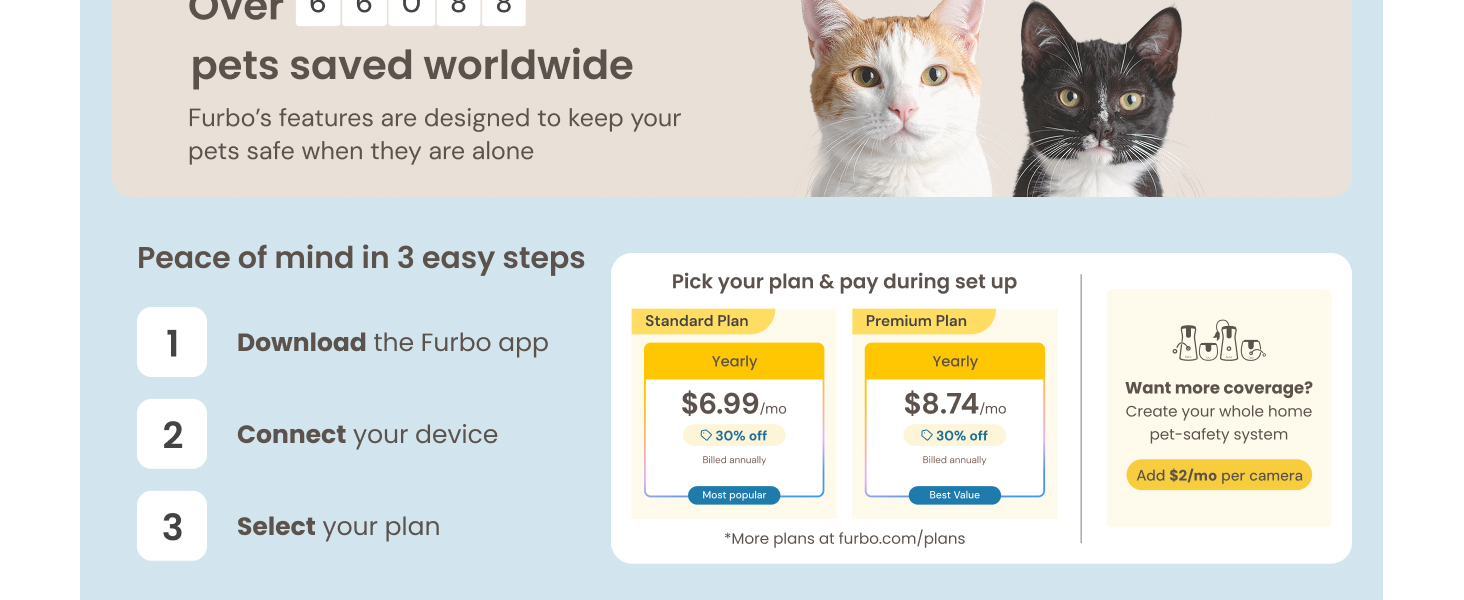Click the first pets saved counter digit
1464x600 pixels.
pos(318,10)
